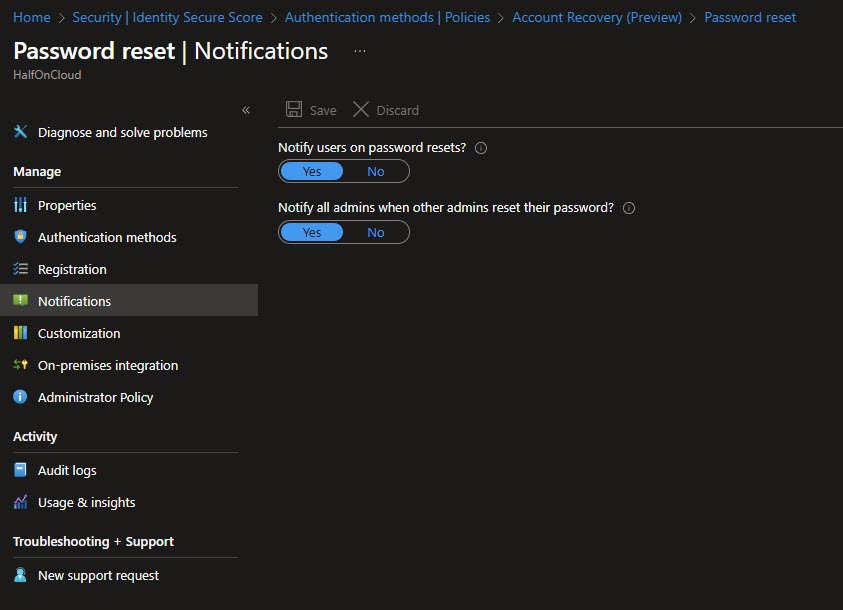
Task: Click the Audit logs book icon
Action: [20, 470]
